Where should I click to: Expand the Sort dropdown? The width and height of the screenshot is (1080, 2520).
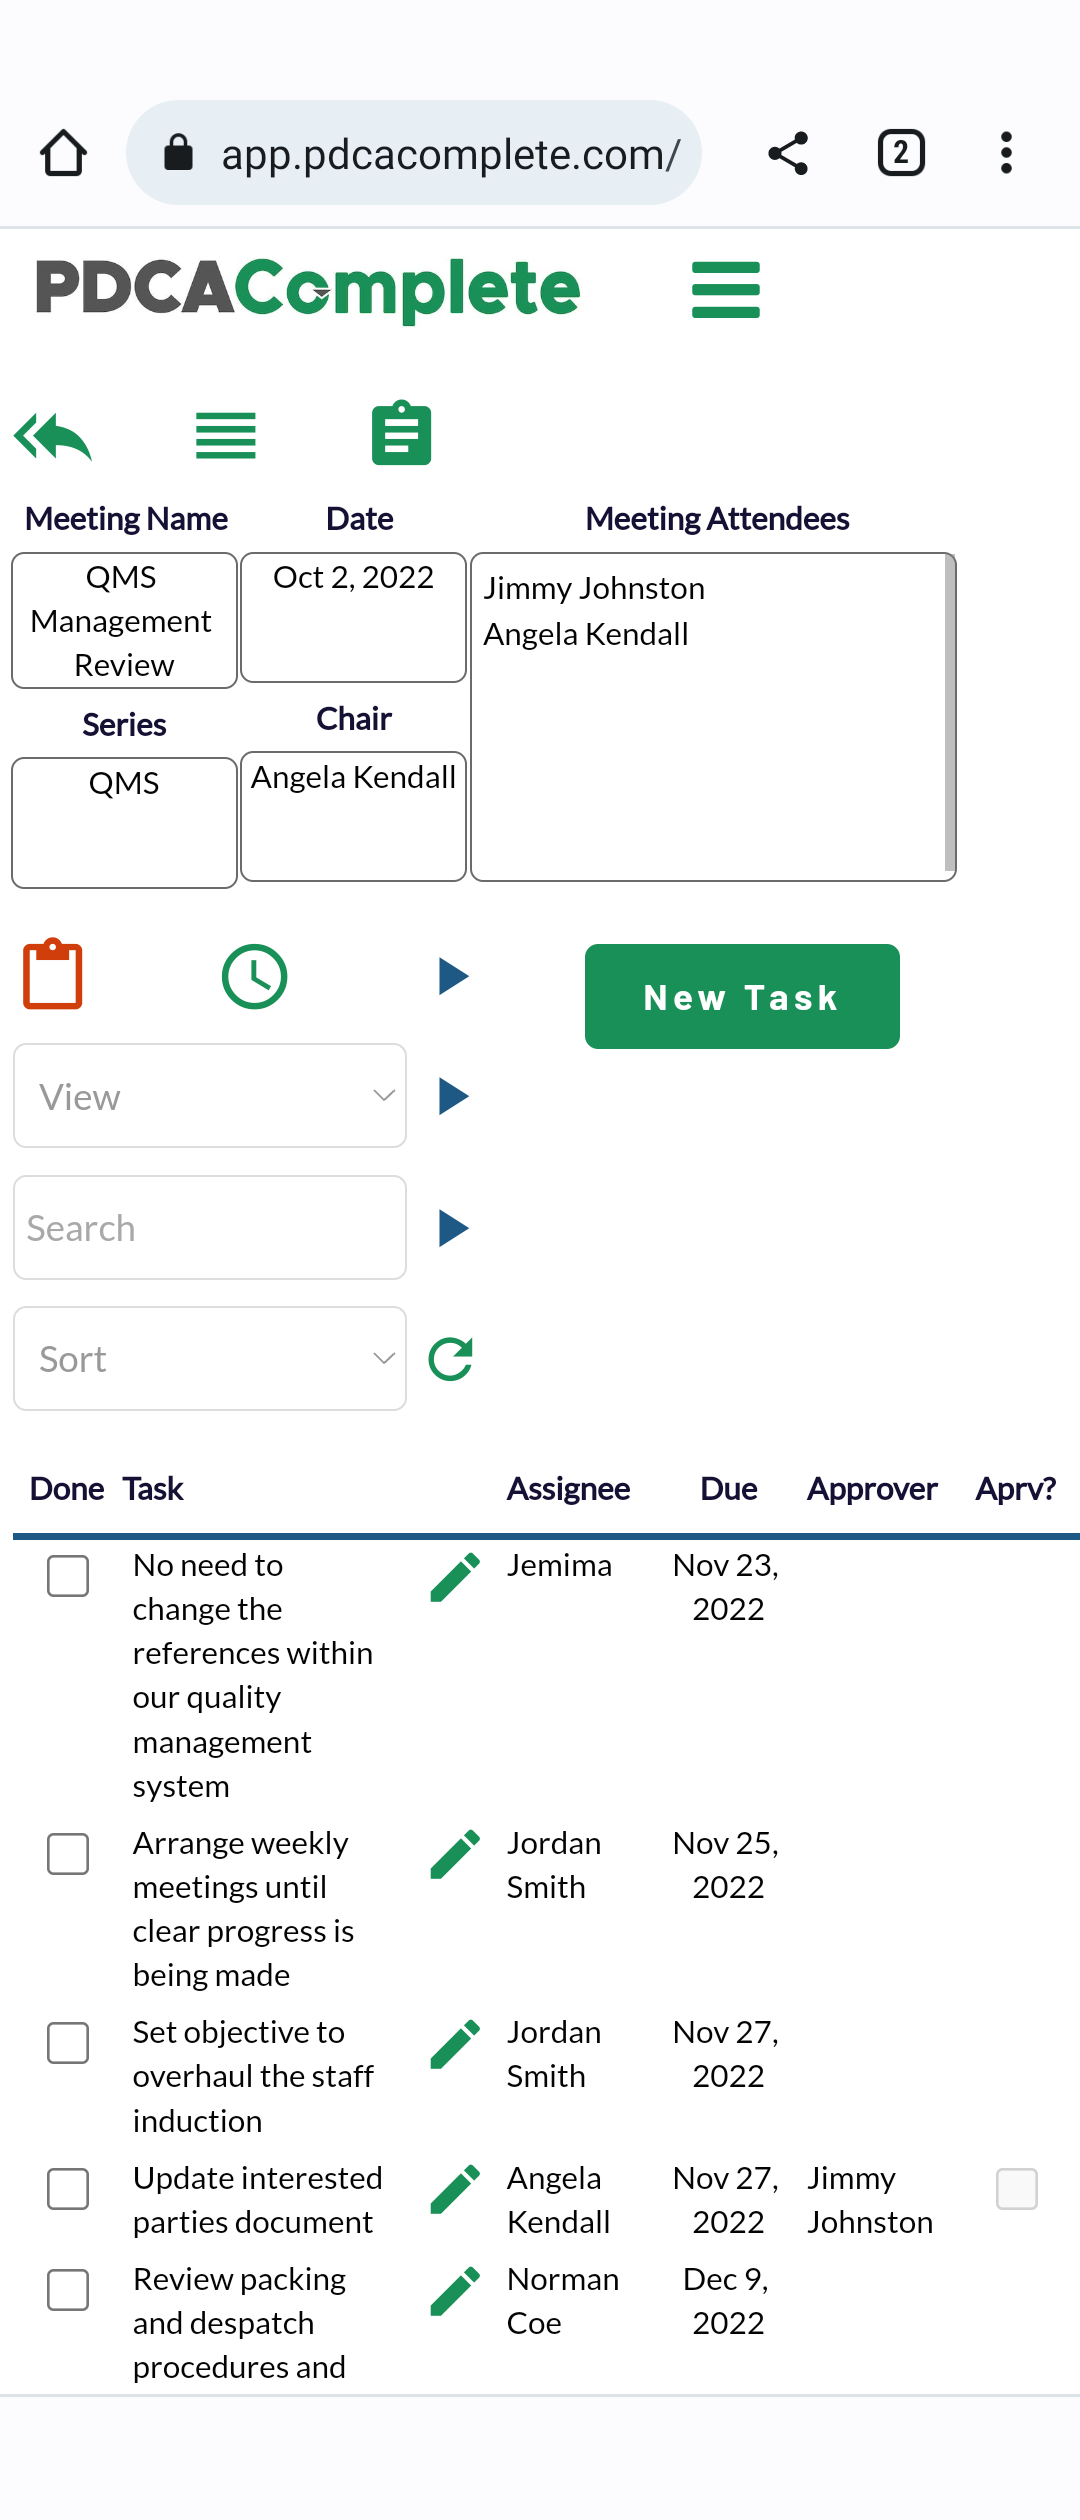pos(210,1359)
